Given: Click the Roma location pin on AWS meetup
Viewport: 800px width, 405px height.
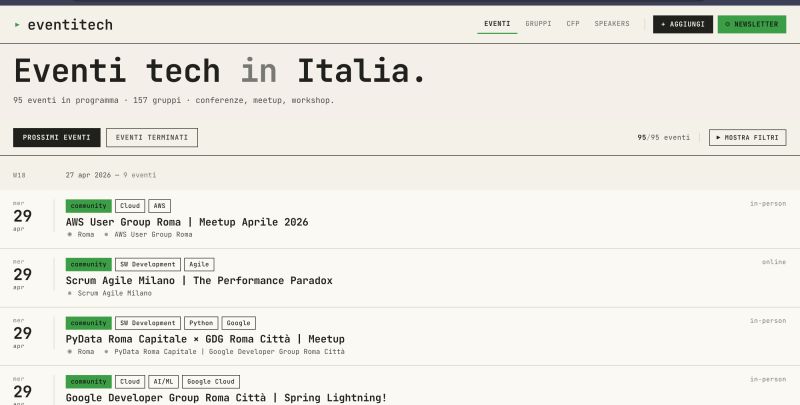Looking at the screenshot, I should tap(70, 234).
